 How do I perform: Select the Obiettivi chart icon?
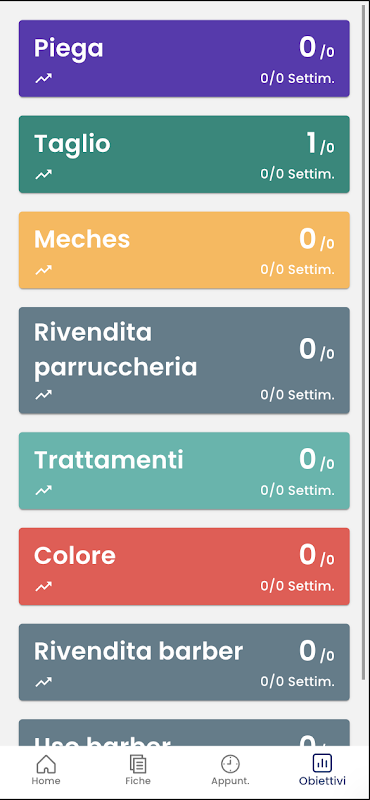[x=322, y=763]
